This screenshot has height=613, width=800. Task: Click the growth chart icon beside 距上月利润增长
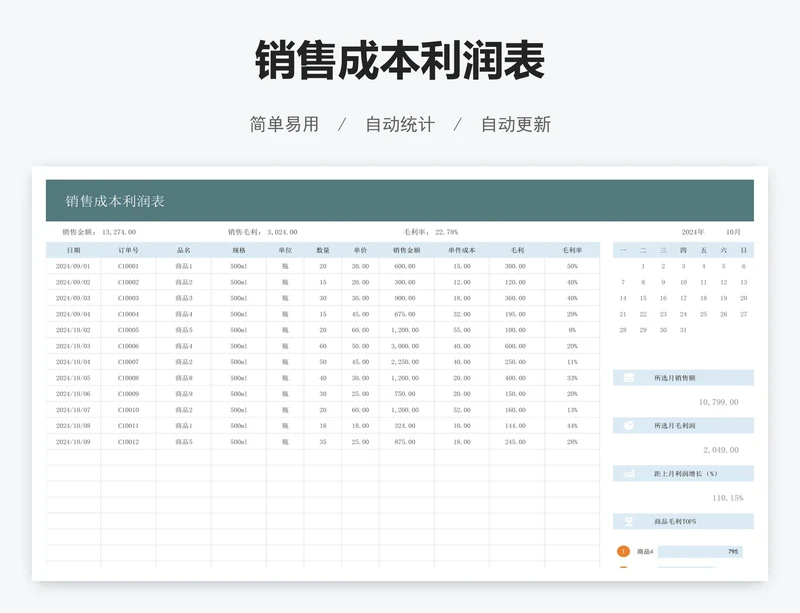pos(629,474)
